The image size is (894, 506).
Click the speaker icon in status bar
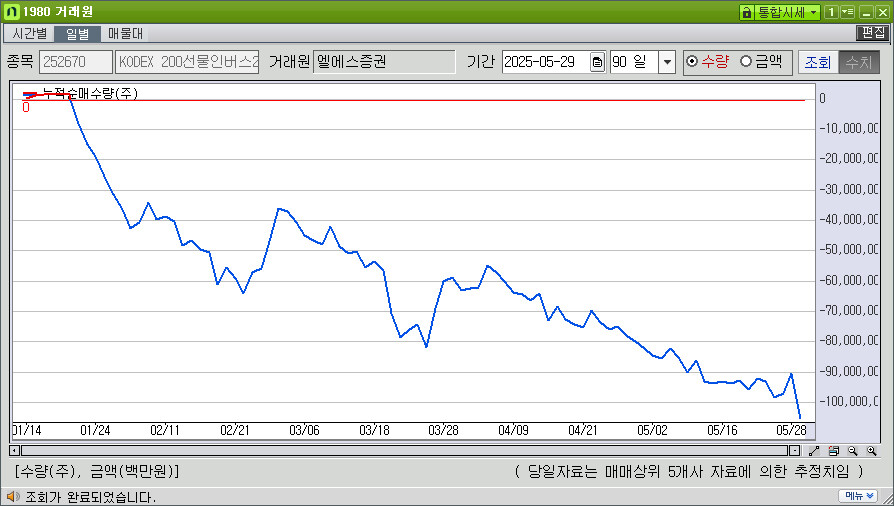(x=13, y=496)
